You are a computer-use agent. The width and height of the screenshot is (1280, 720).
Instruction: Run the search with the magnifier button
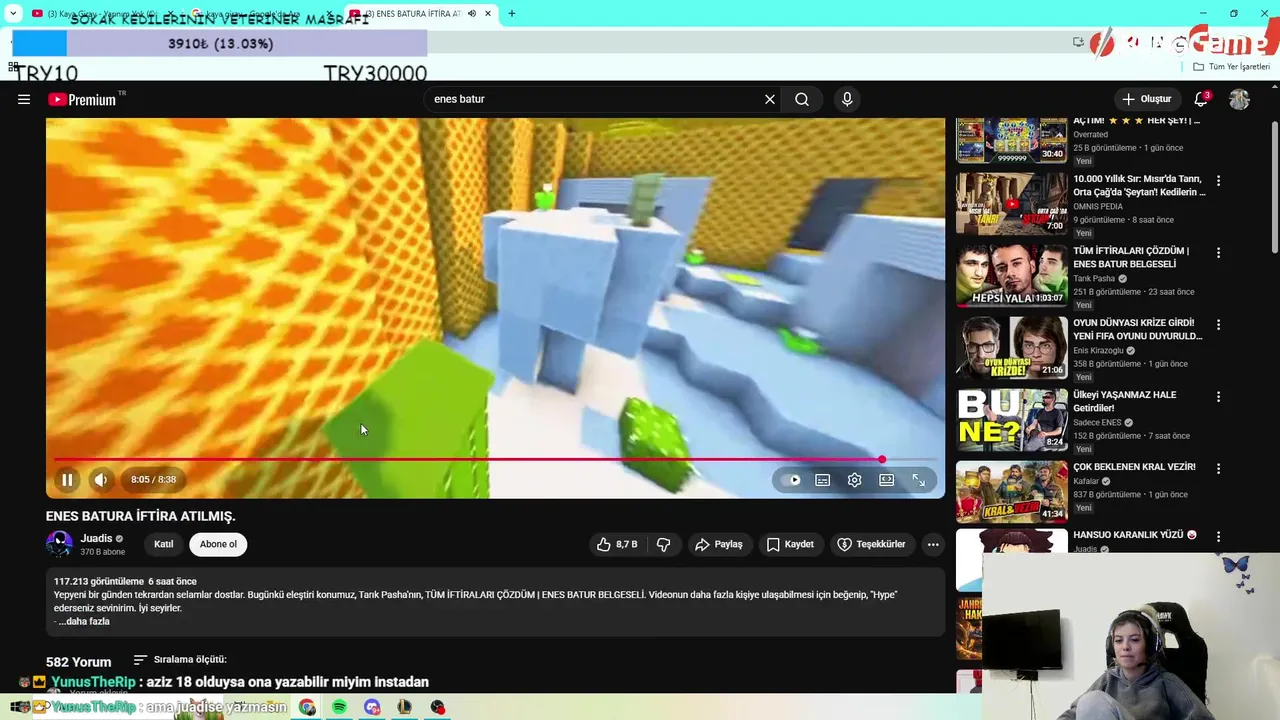(x=802, y=99)
